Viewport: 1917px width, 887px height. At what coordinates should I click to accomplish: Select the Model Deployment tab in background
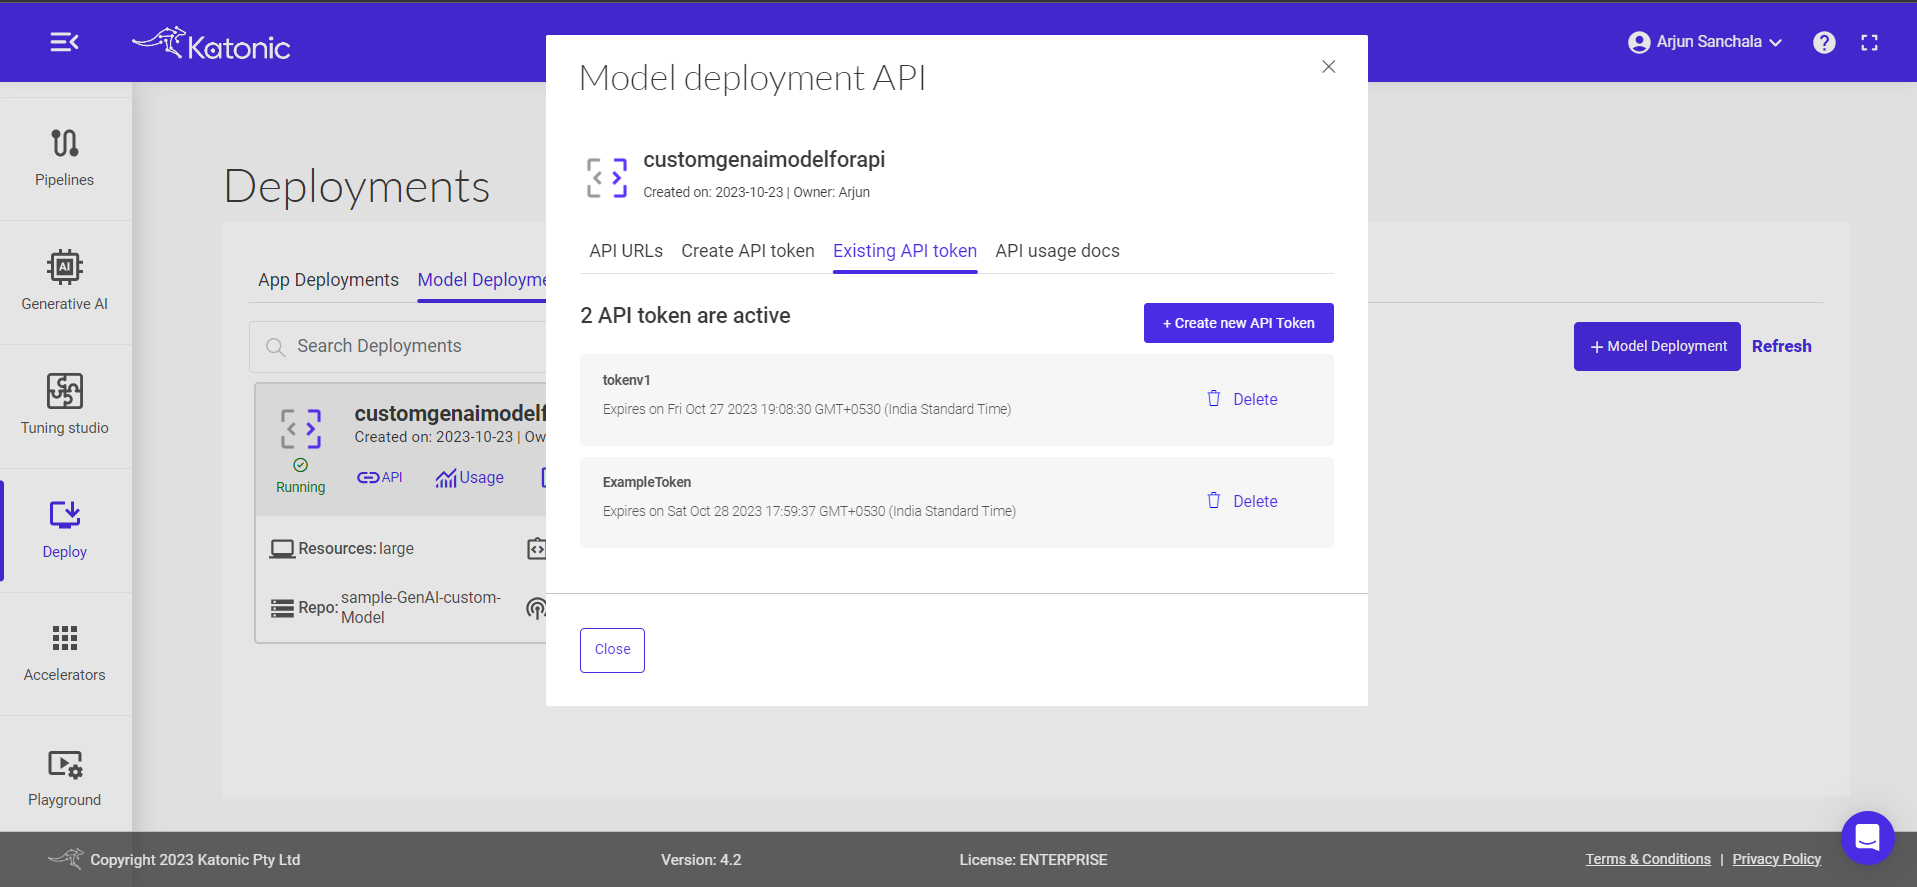pyautogui.click(x=482, y=280)
